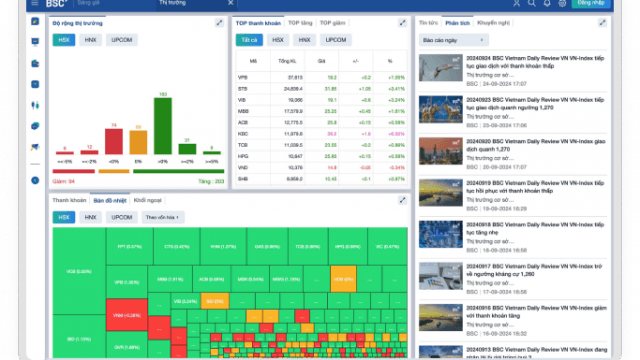Click thumbnail of the 16-09-2024 report

tap(441, 318)
